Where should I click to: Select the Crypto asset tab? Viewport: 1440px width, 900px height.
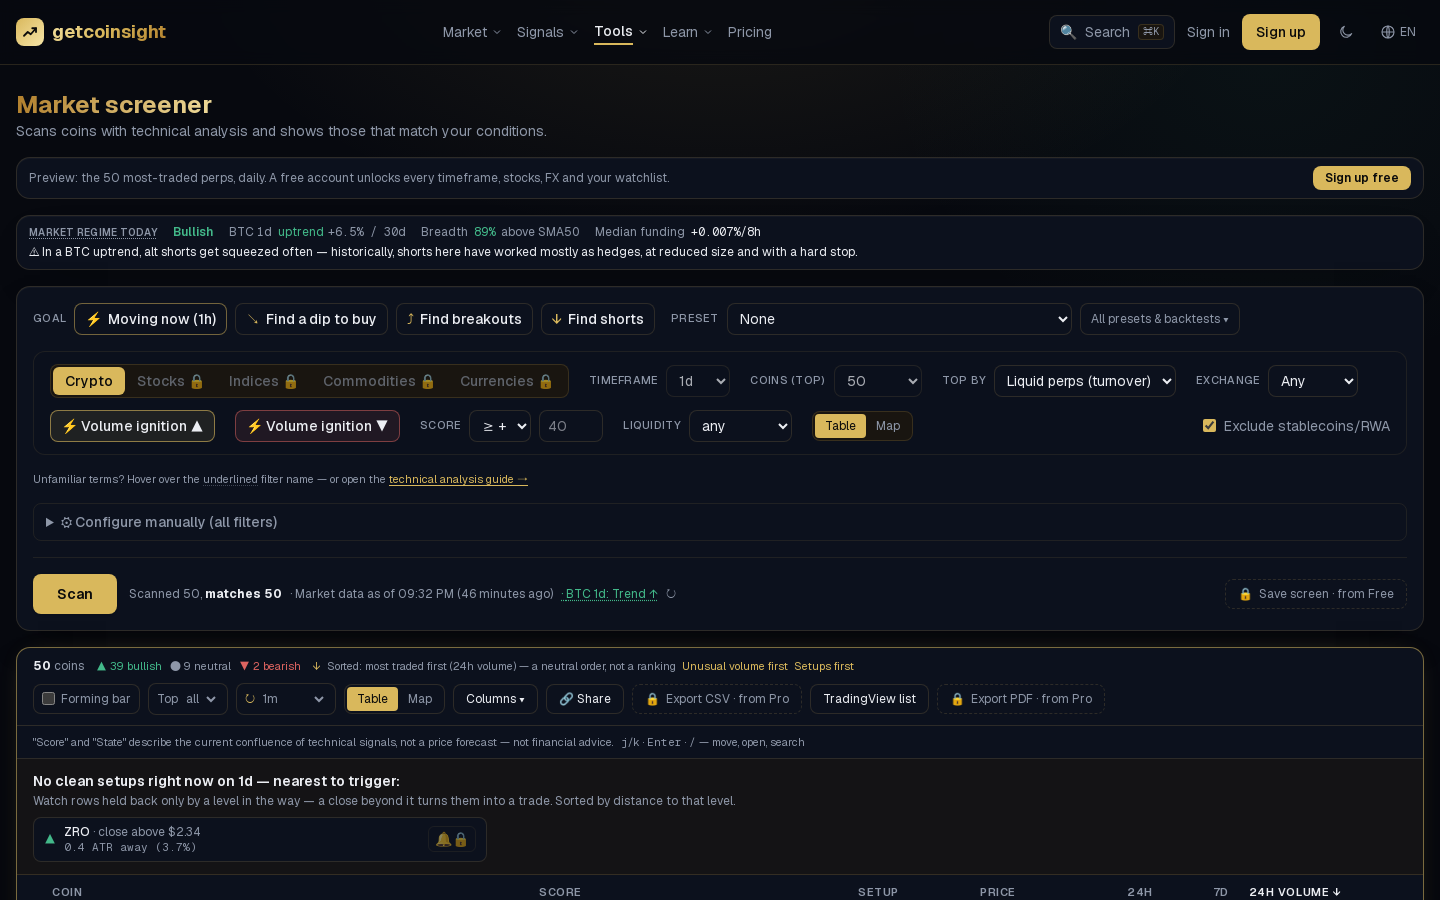pos(89,381)
